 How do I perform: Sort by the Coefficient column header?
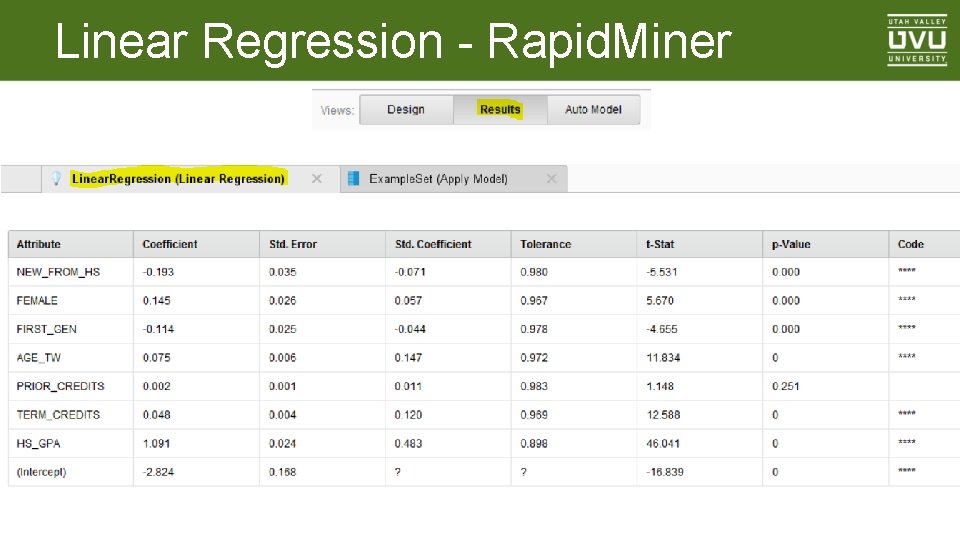[x=197, y=244]
